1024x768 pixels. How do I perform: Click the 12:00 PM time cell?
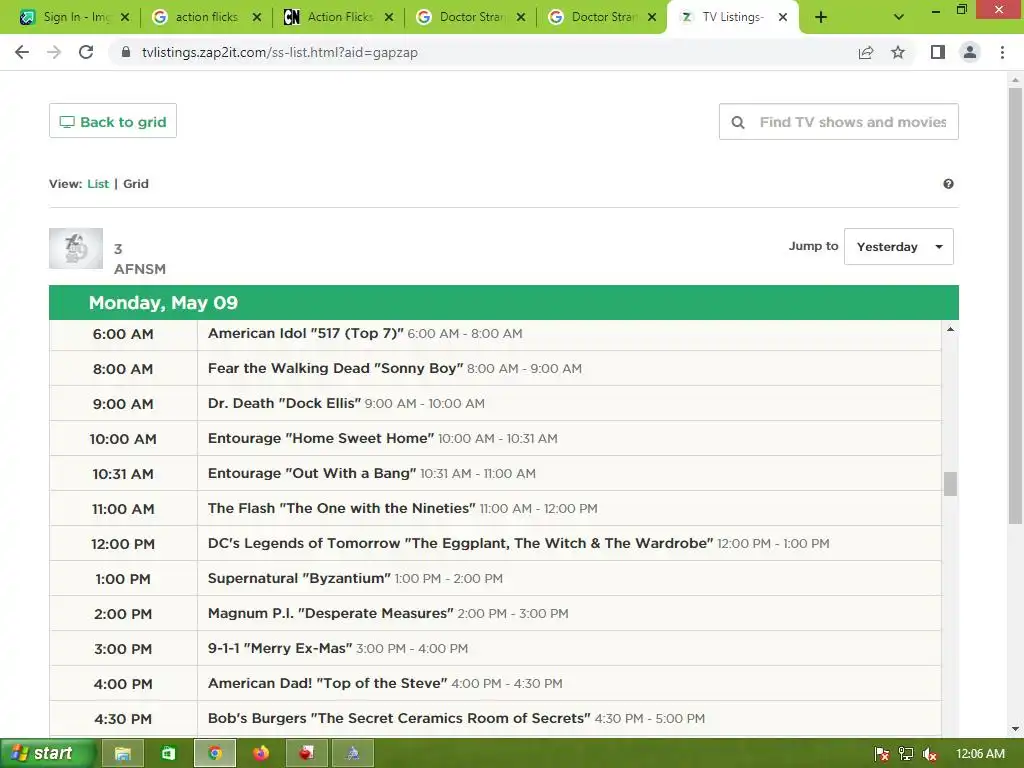point(123,544)
